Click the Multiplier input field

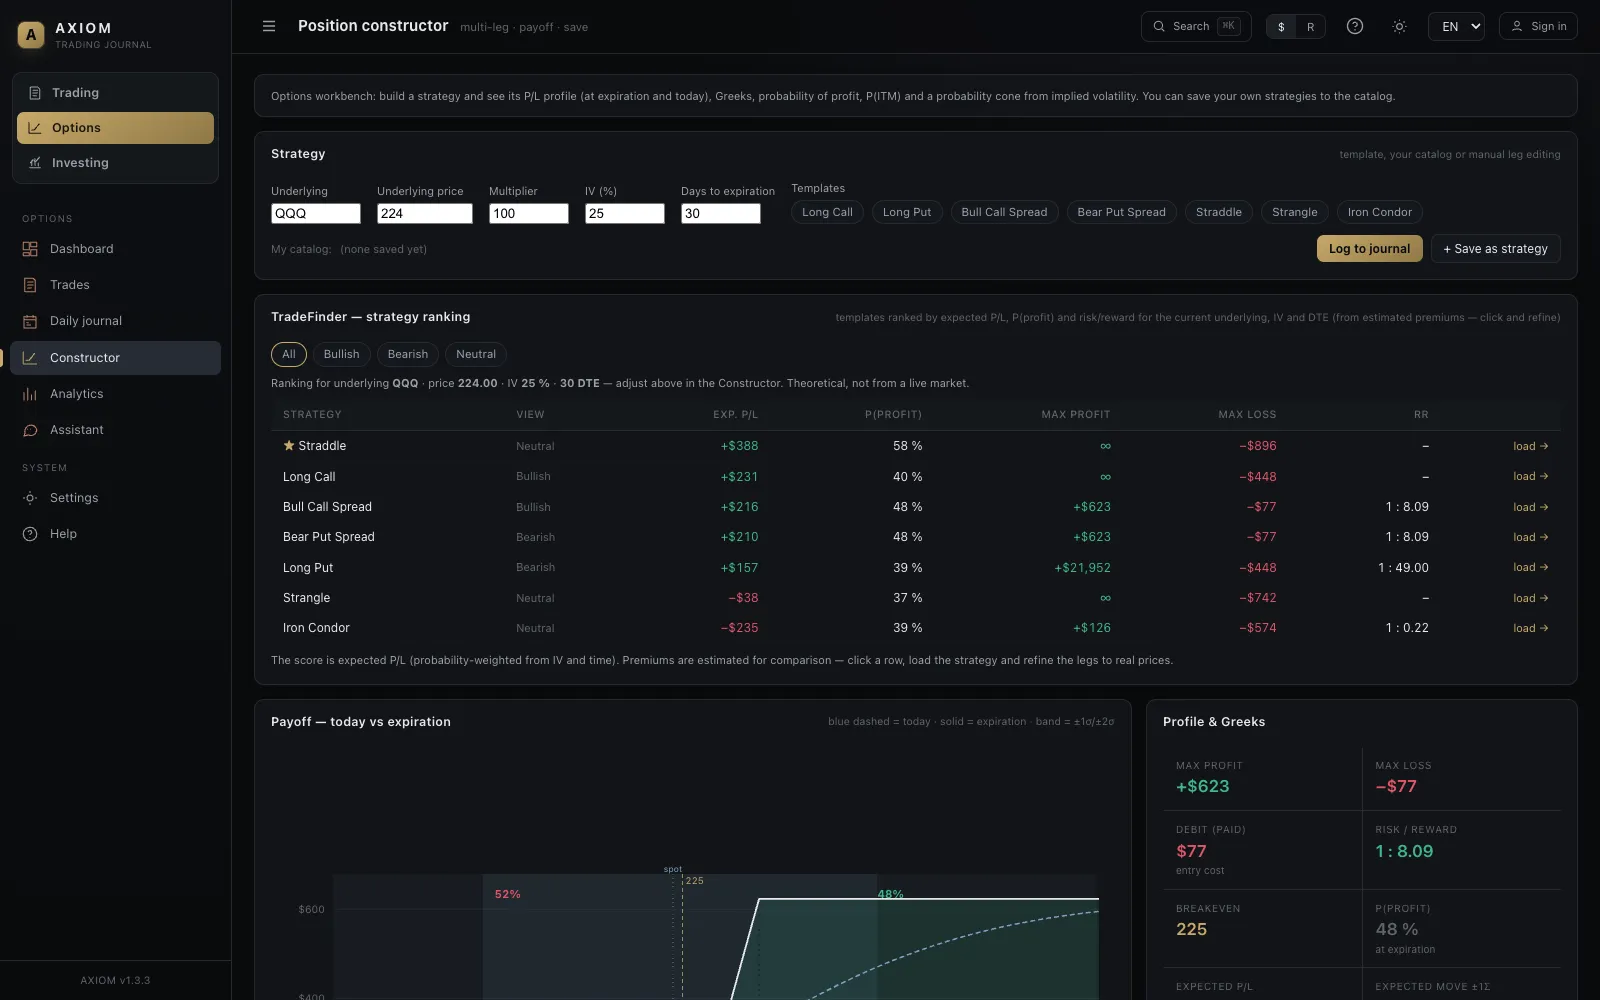point(529,213)
